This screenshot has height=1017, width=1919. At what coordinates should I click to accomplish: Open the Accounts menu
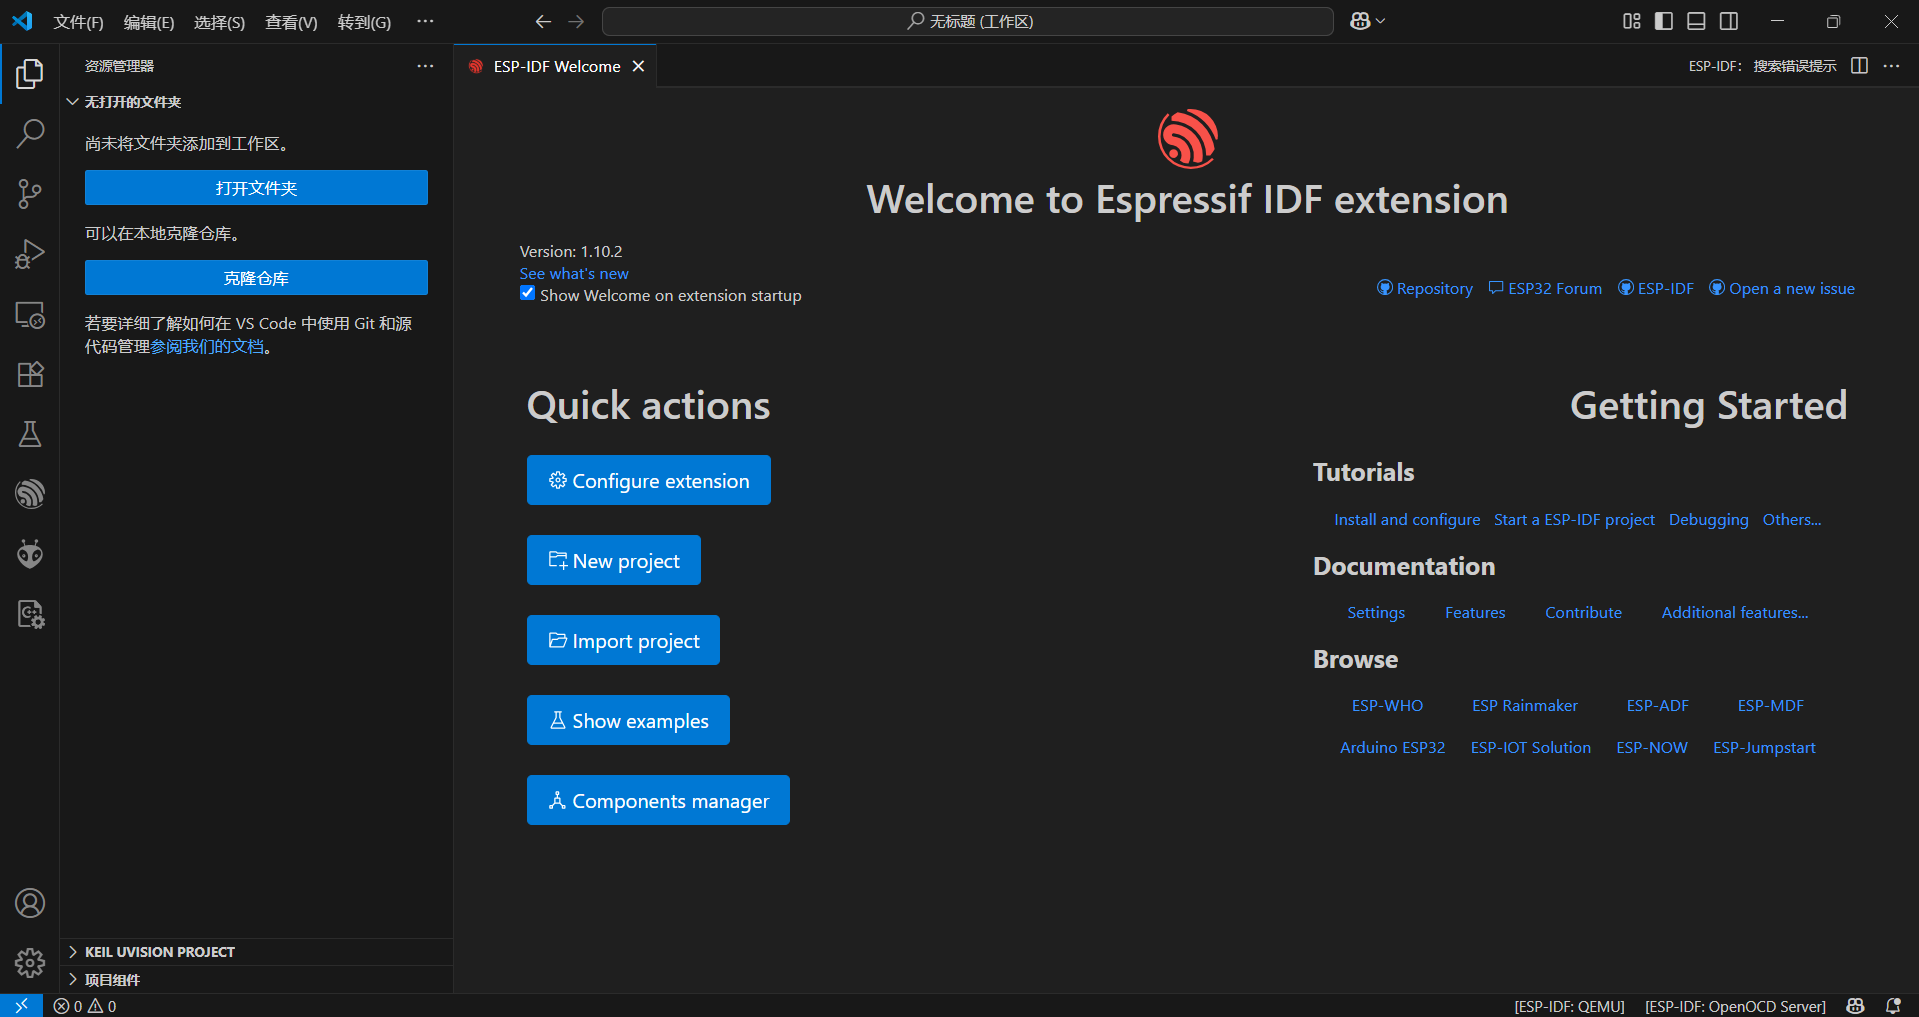(30, 903)
